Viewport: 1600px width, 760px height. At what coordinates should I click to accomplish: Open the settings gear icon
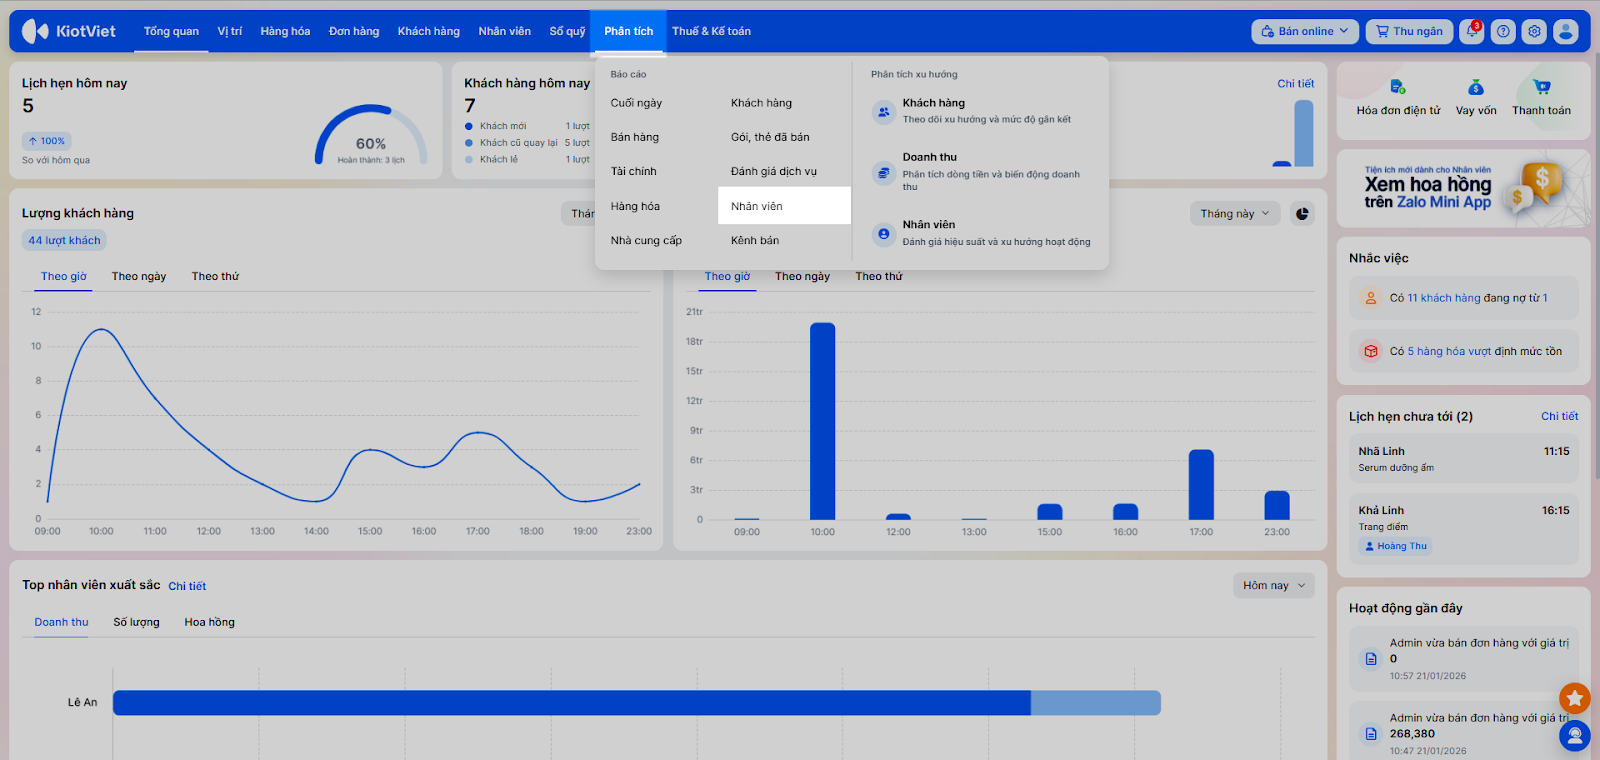[1534, 31]
